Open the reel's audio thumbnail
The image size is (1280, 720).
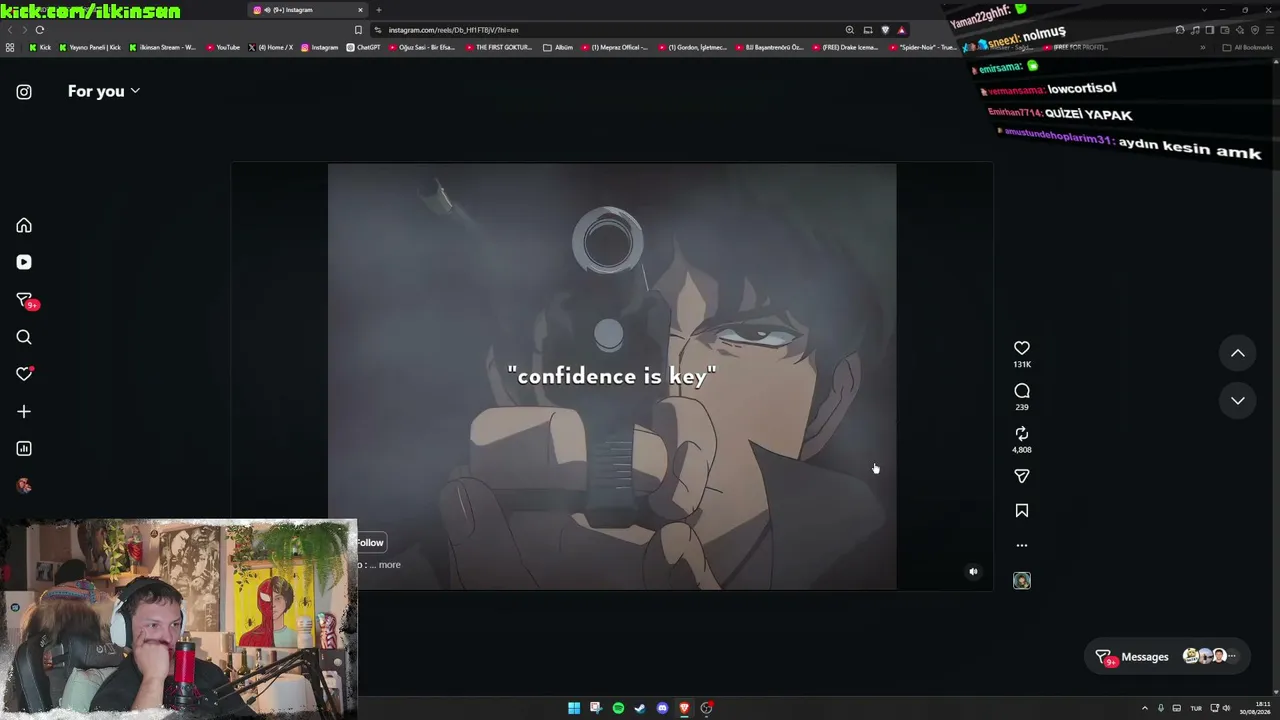(x=1022, y=581)
